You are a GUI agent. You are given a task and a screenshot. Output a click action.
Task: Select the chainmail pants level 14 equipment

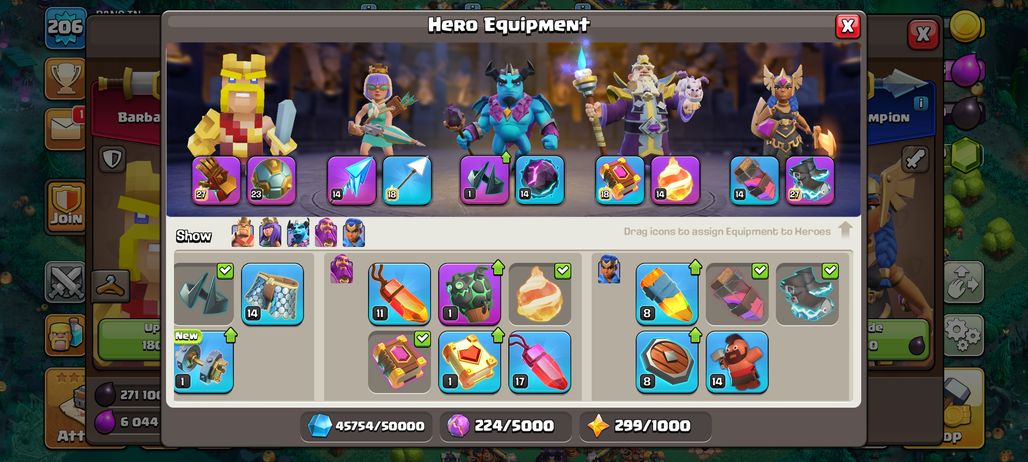273,294
